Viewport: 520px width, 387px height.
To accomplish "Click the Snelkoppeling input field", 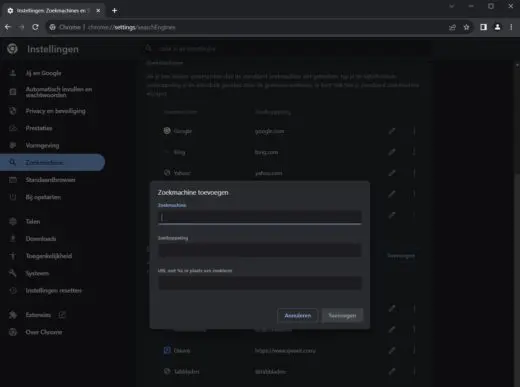I will (260, 250).
